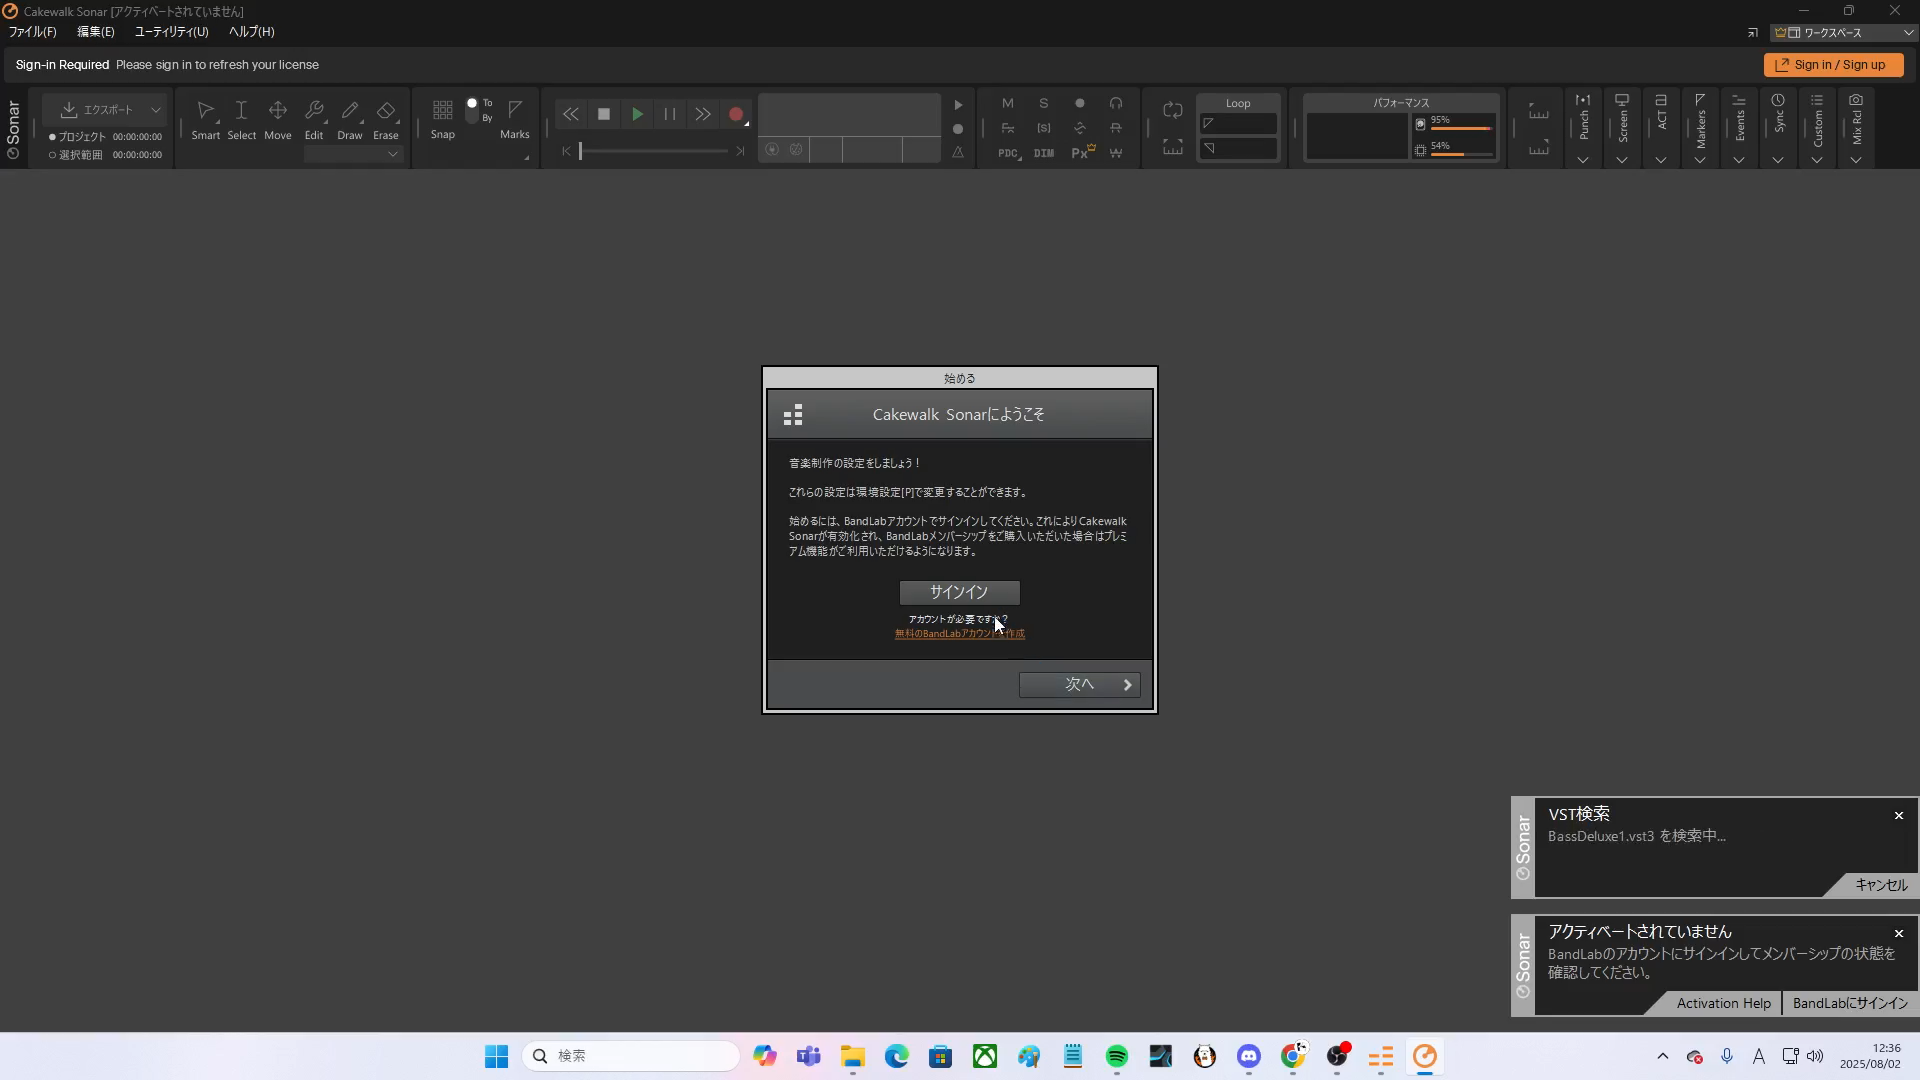Click the サインイン button in welcome dialog
The height and width of the screenshot is (1080, 1920).
tap(959, 592)
